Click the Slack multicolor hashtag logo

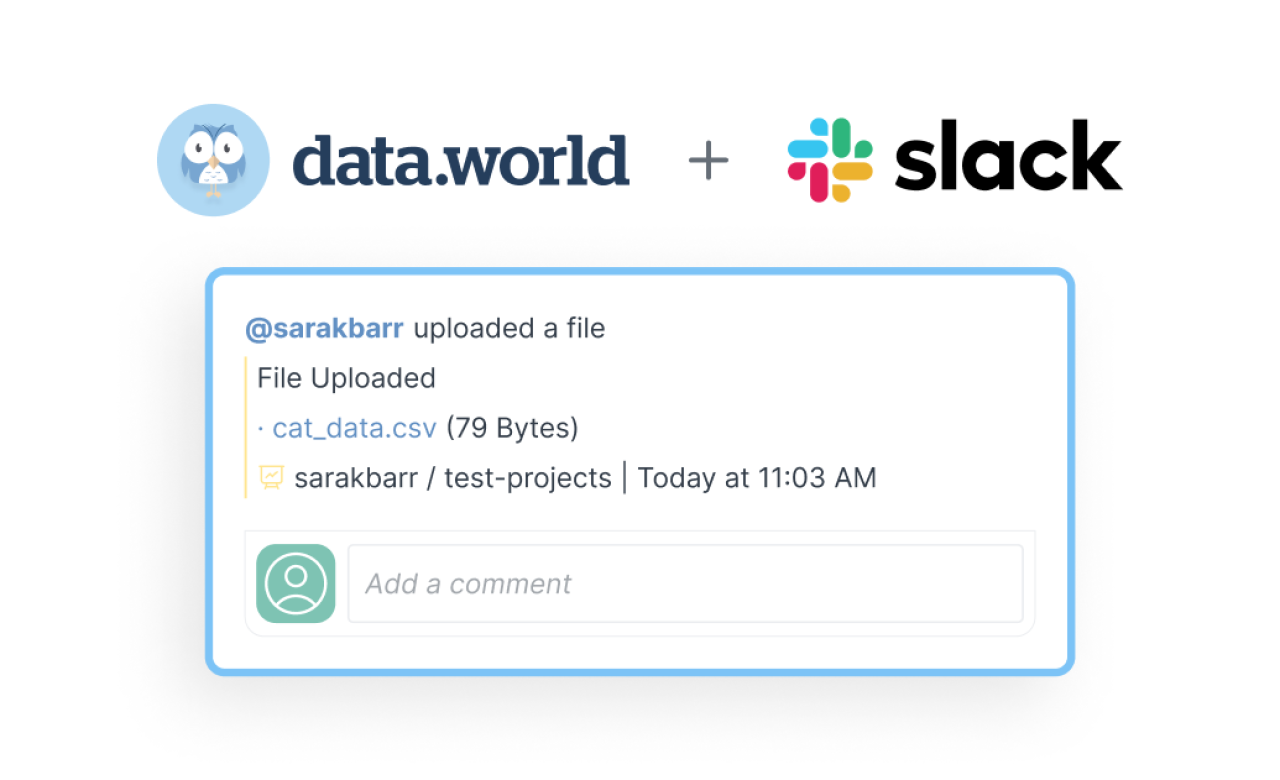(830, 160)
